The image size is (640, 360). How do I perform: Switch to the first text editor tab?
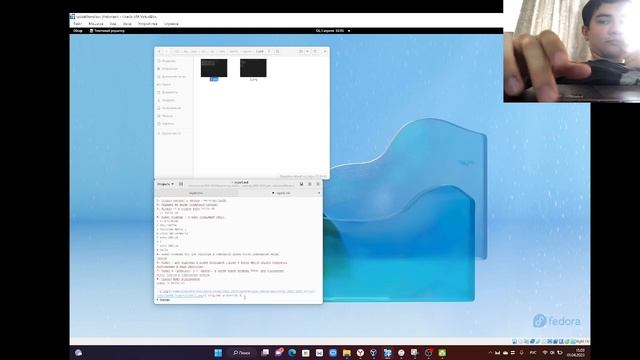pos(196,193)
